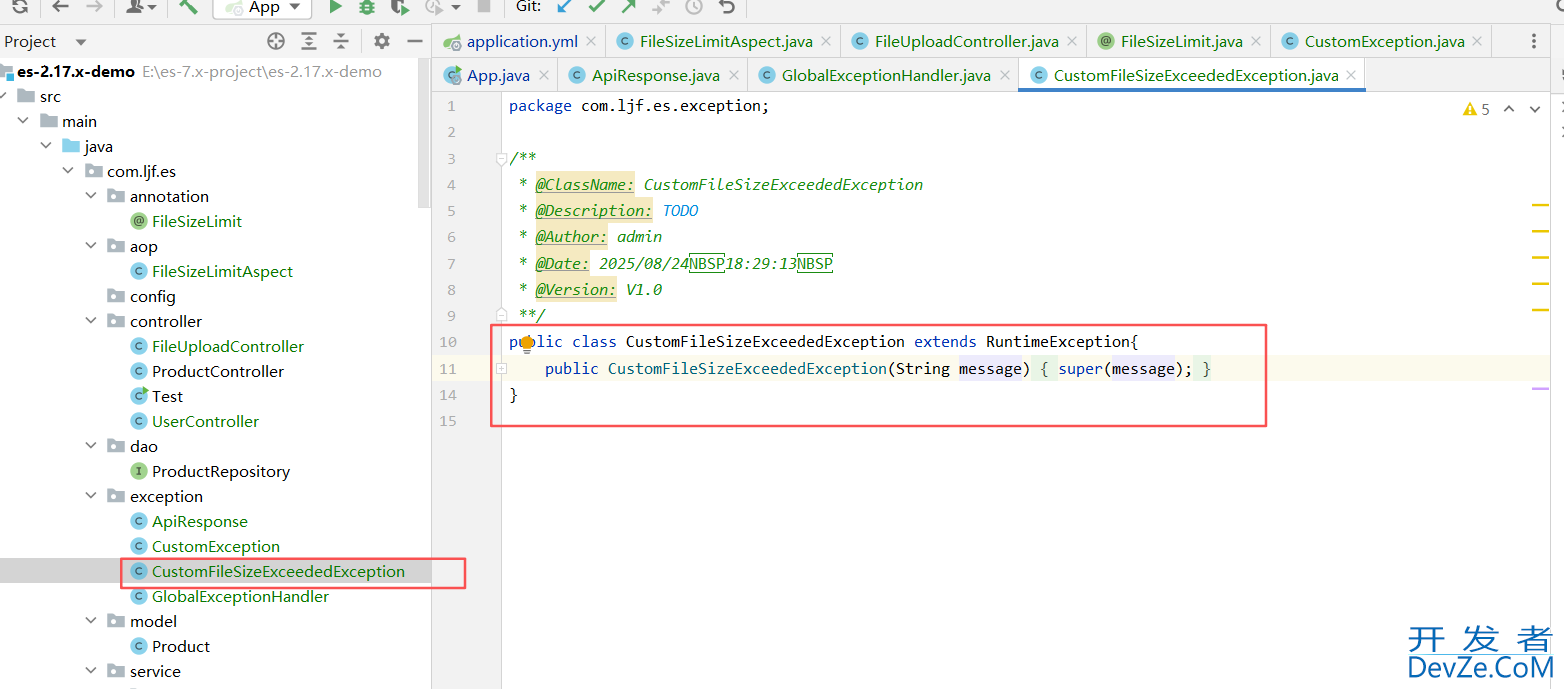
Task: Click the Forward navigation arrow
Action: click(94, 6)
